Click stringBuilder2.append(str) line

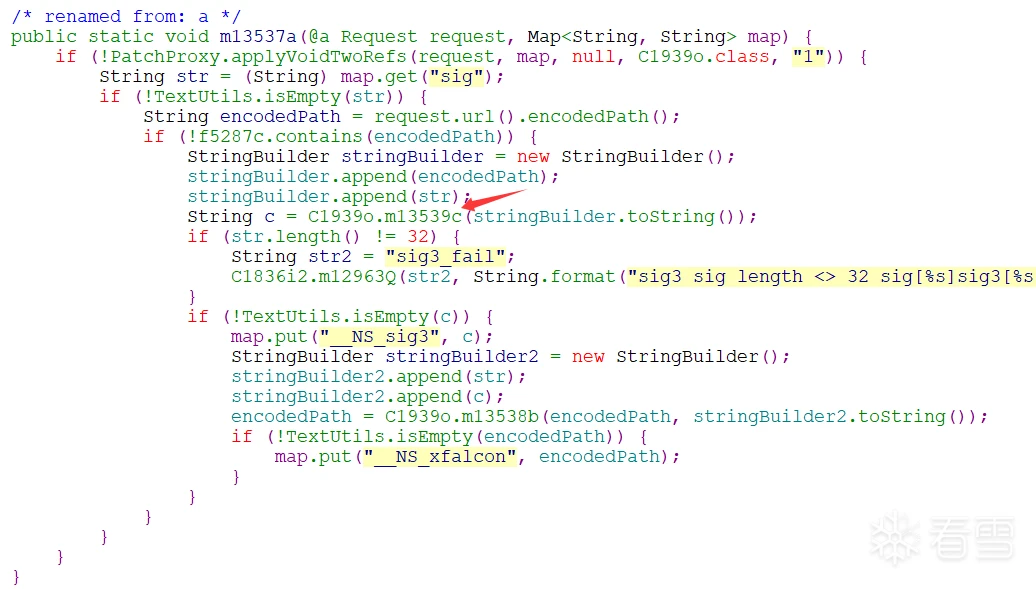pos(379,377)
